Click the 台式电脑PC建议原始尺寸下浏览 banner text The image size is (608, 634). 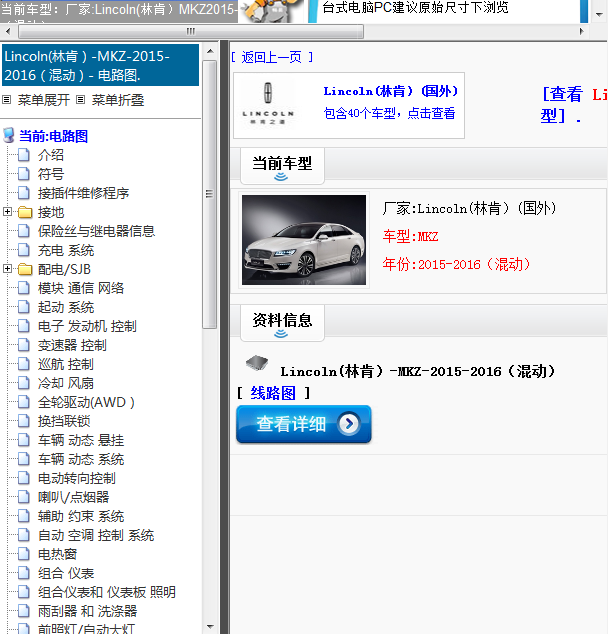pos(415,7)
